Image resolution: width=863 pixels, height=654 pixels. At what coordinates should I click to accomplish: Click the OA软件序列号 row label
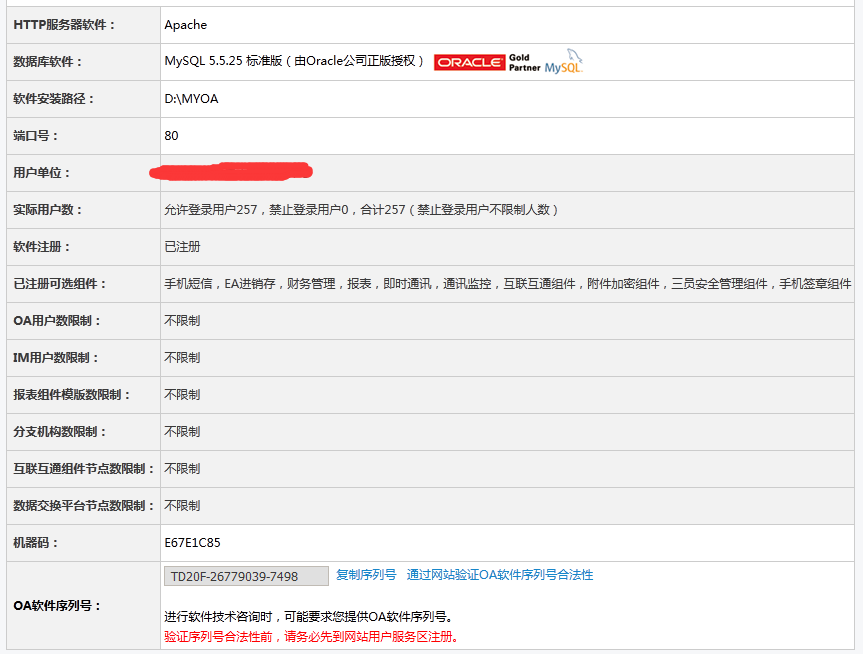[x=56, y=606]
